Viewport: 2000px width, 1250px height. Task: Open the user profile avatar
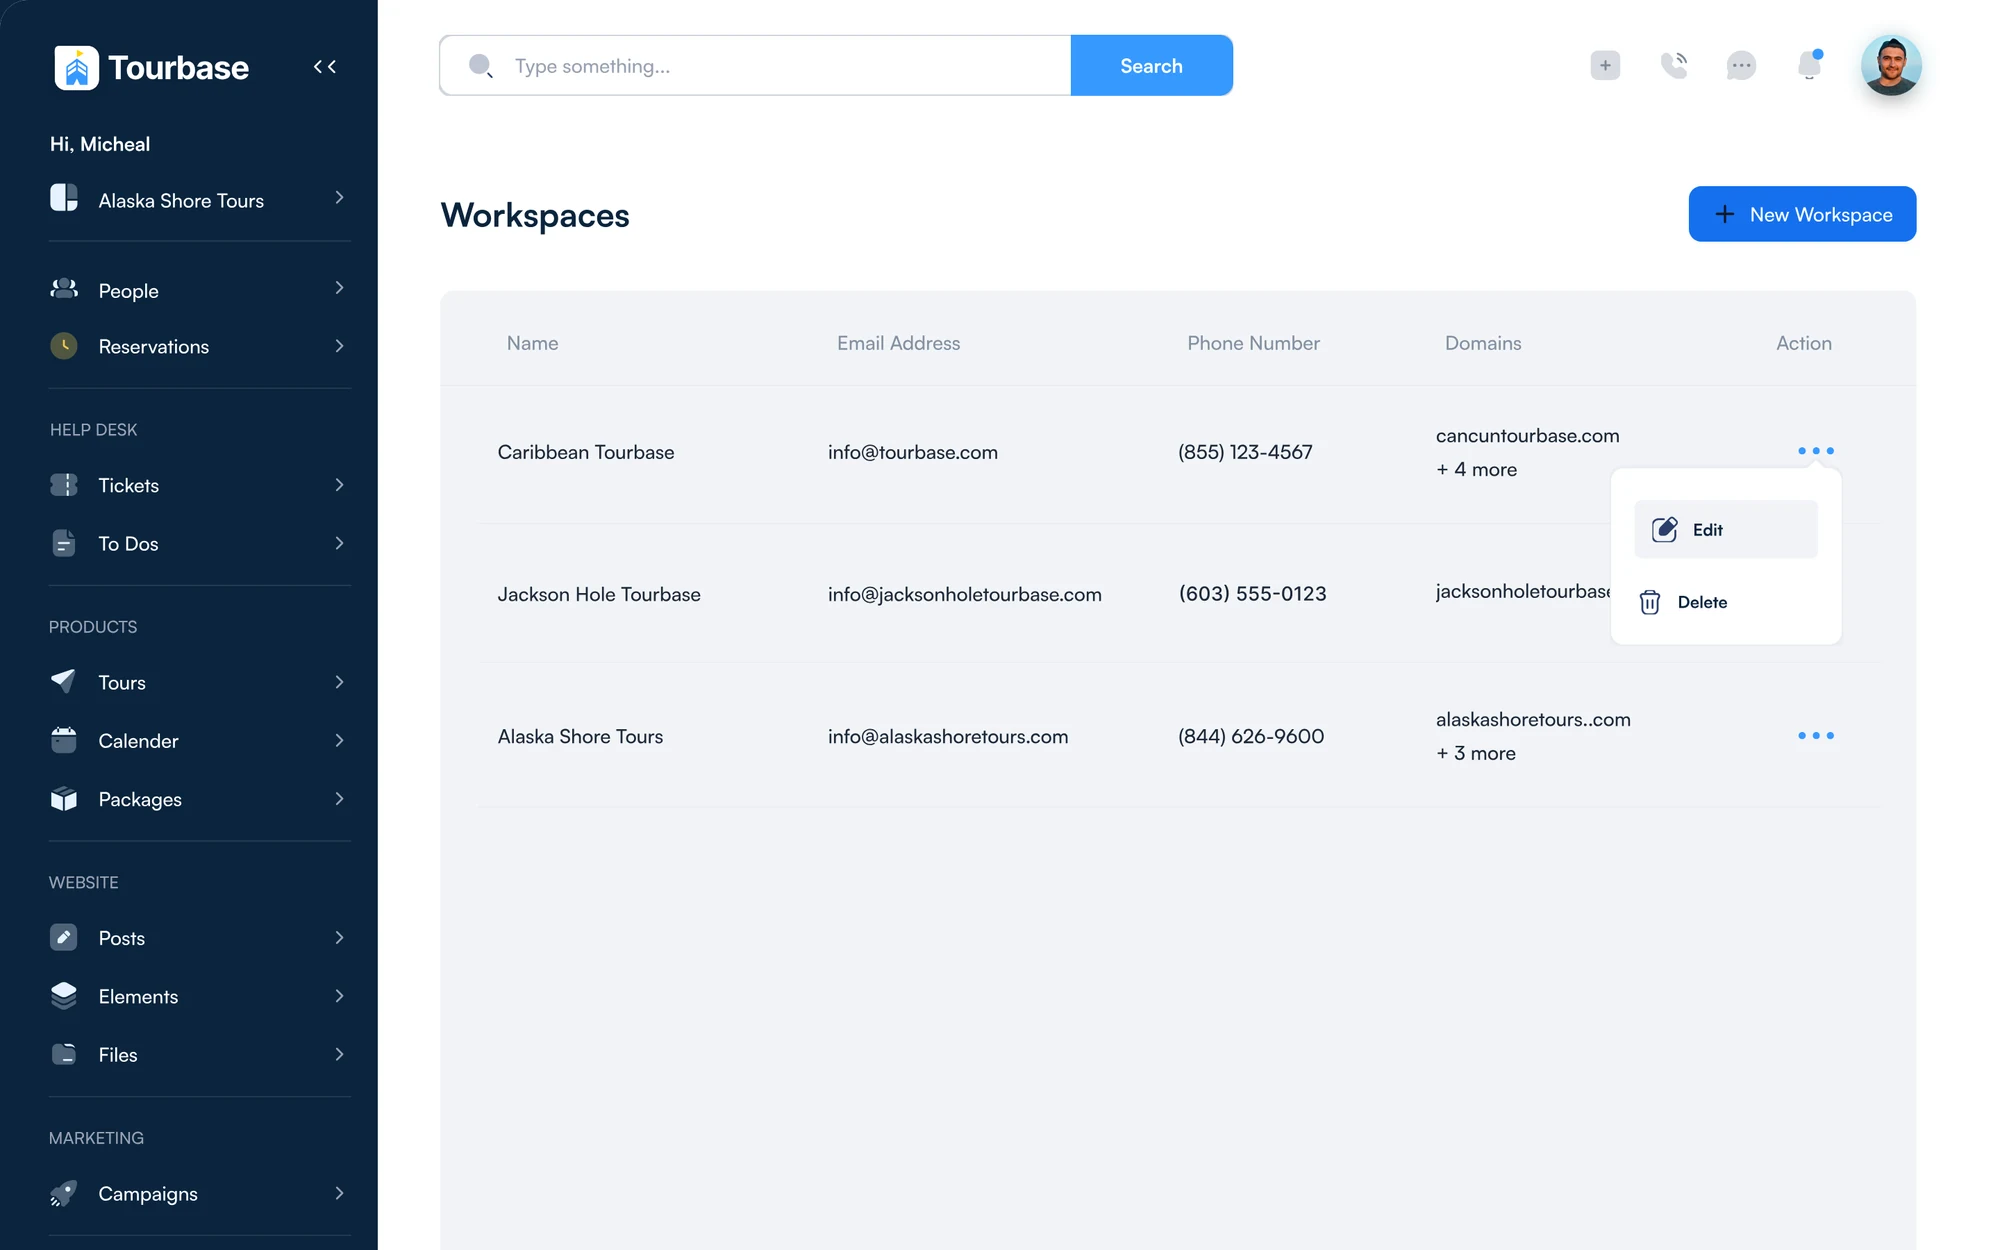pos(1890,66)
